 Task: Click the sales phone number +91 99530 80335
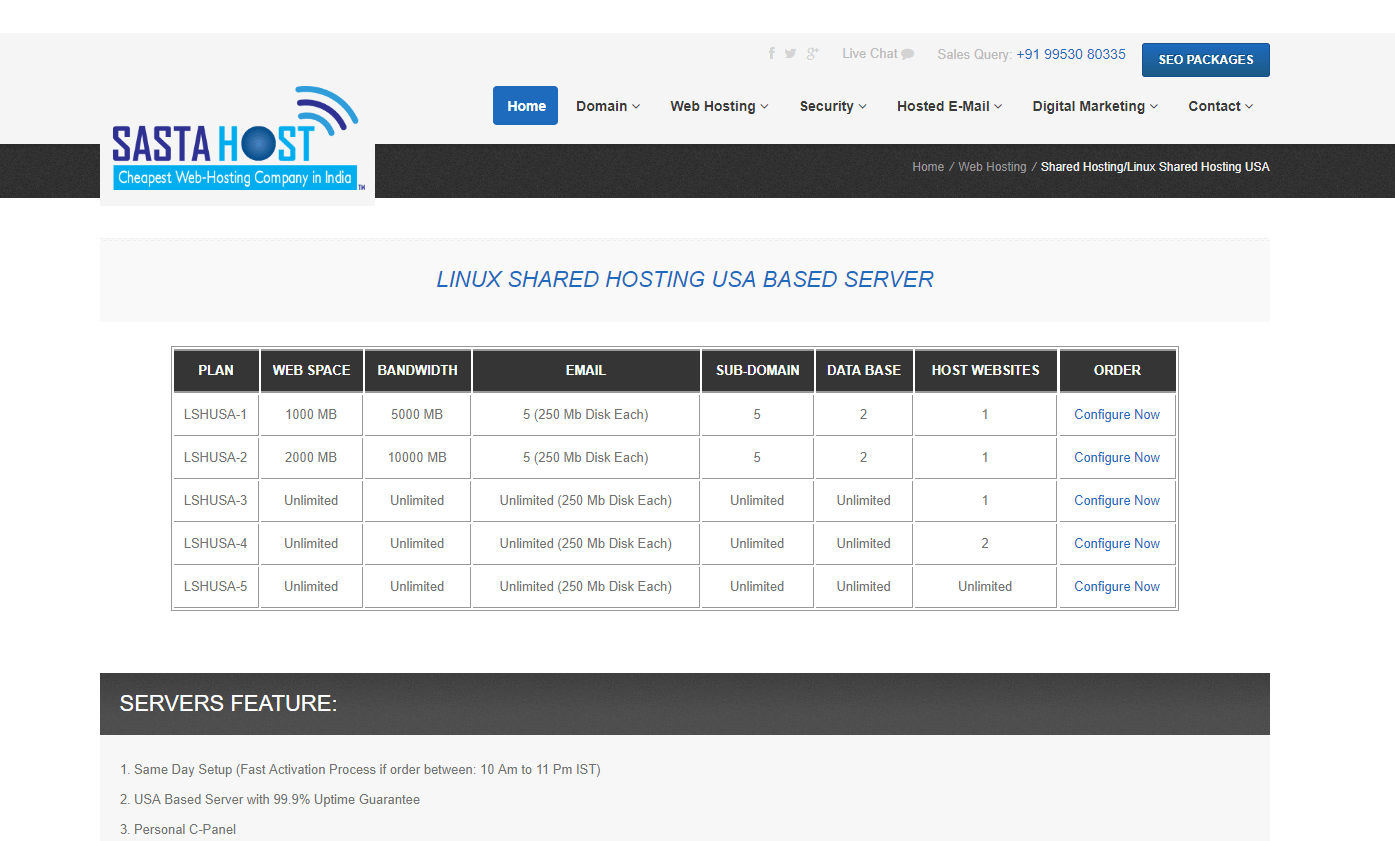pos(1071,54)
